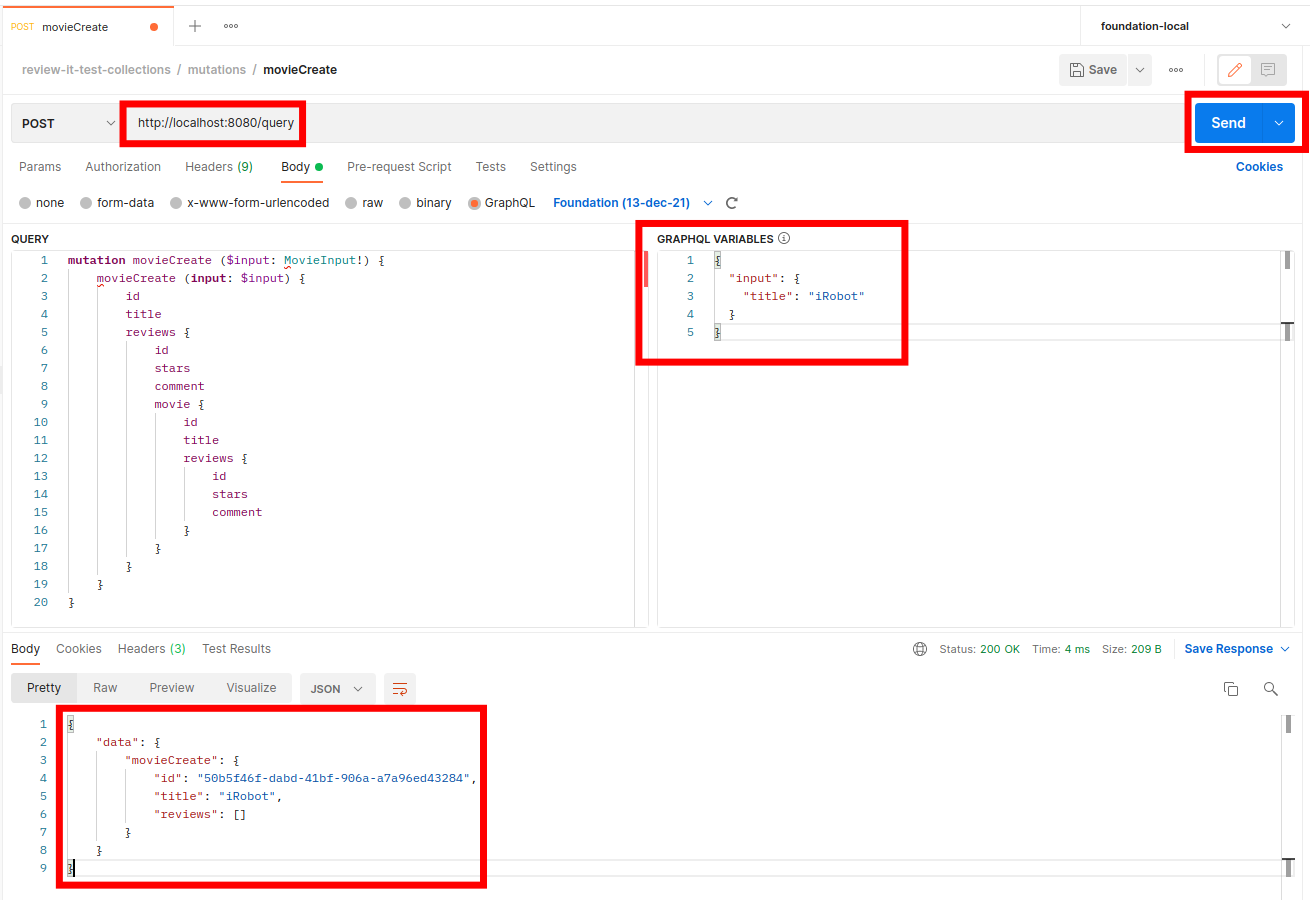1310x900 pixels.
Task: Click the pencil edit mode icon
Action: (1235, 70)
